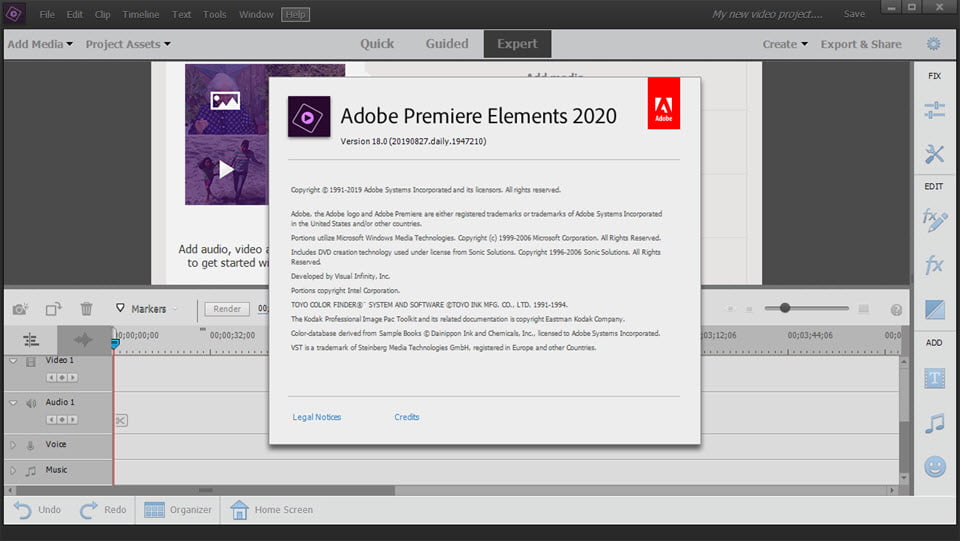The image size is (960, 541).
Task: Click the fit-to-timeline icon right of zoom slider
Action: point(863,308)
